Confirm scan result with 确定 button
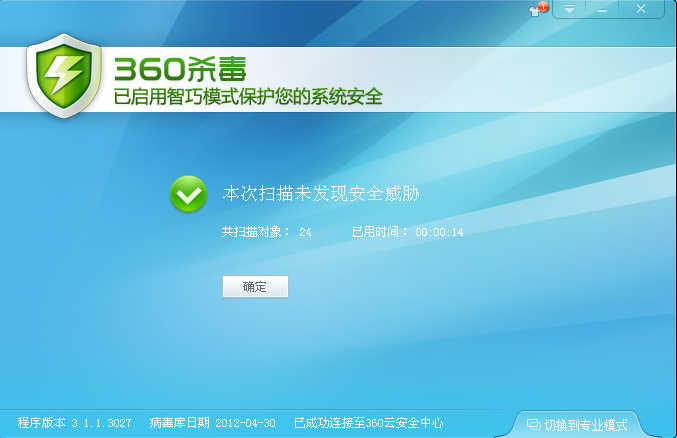Viewport: 677px width, 438px height. (x=255, y=286)
